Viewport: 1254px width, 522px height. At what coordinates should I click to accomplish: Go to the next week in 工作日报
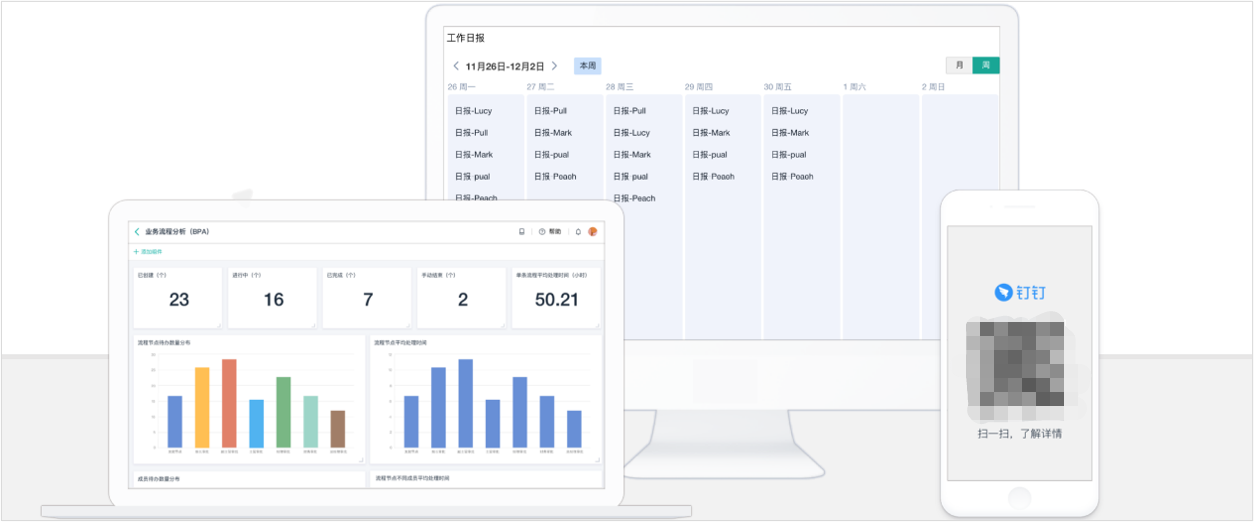(555, 66)
